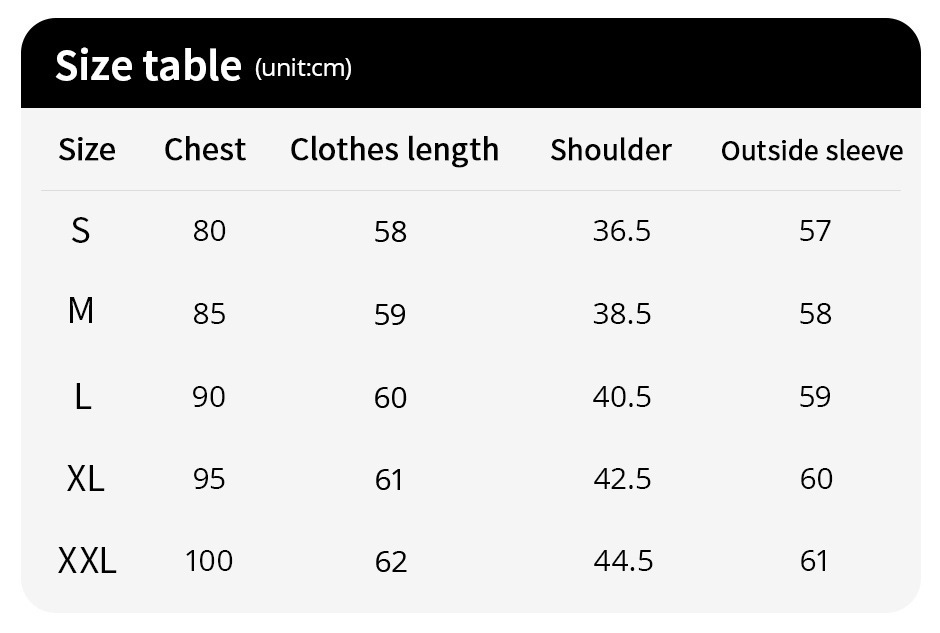Click outside sleeve value 57

[x=815, y=231]
